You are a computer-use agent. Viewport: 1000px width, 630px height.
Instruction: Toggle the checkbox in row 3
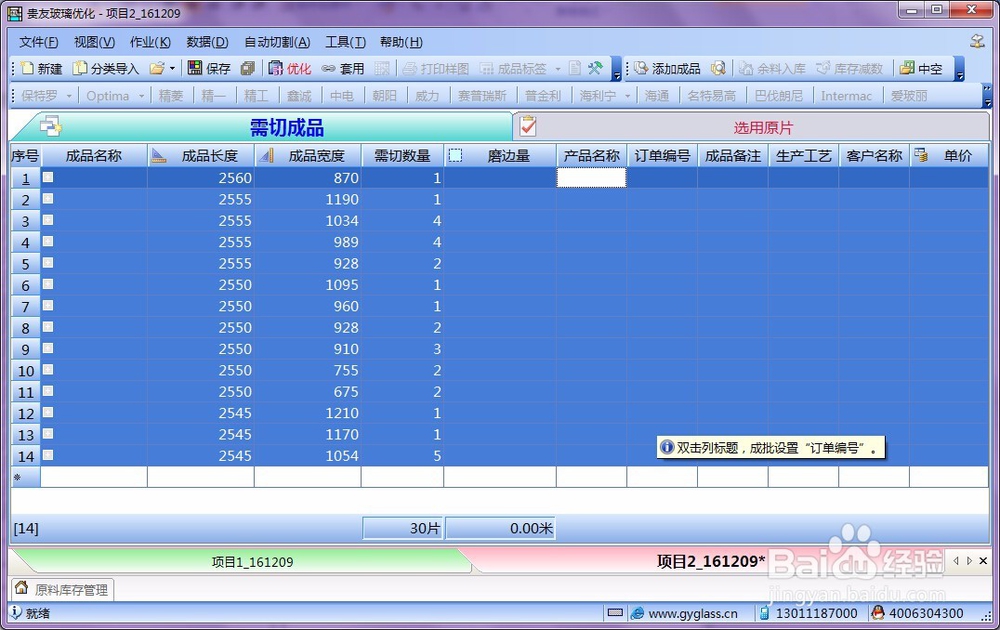click(48, 220)
